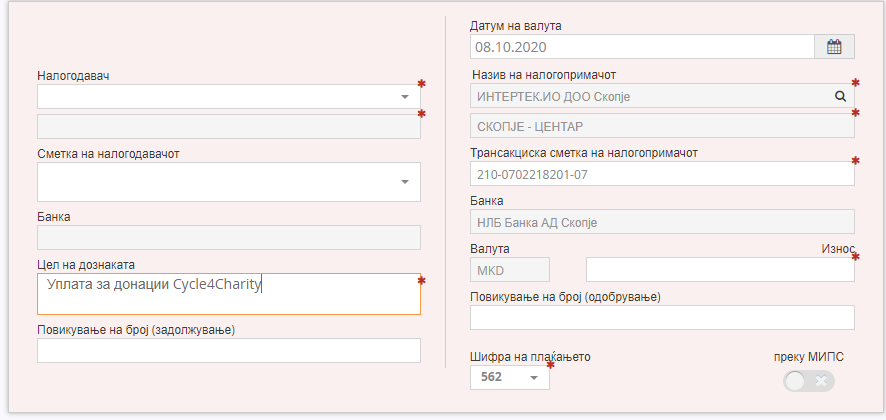Click the Назив на налогопримачот label
This screenshot has width=886, height=420.
[x=544, y=75]
